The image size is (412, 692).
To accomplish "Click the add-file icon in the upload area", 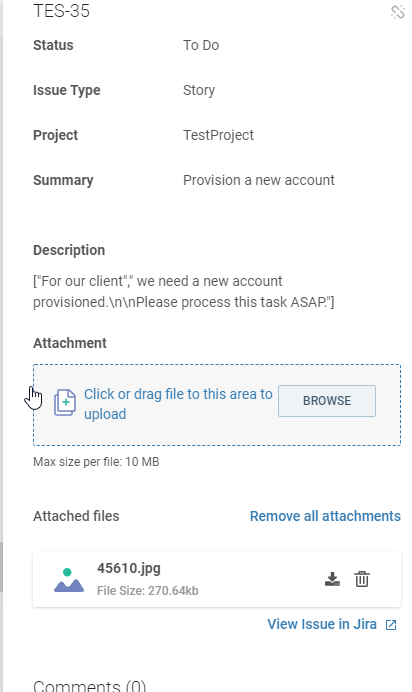I will 65,402.
